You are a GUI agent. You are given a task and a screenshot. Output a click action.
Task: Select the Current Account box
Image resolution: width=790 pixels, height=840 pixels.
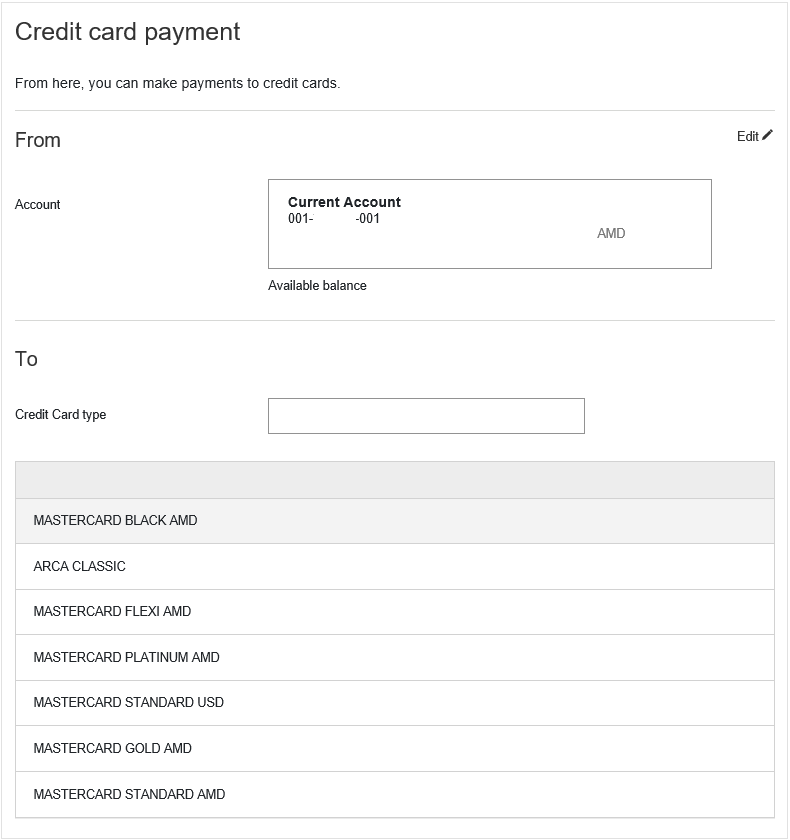click(490, 224)
